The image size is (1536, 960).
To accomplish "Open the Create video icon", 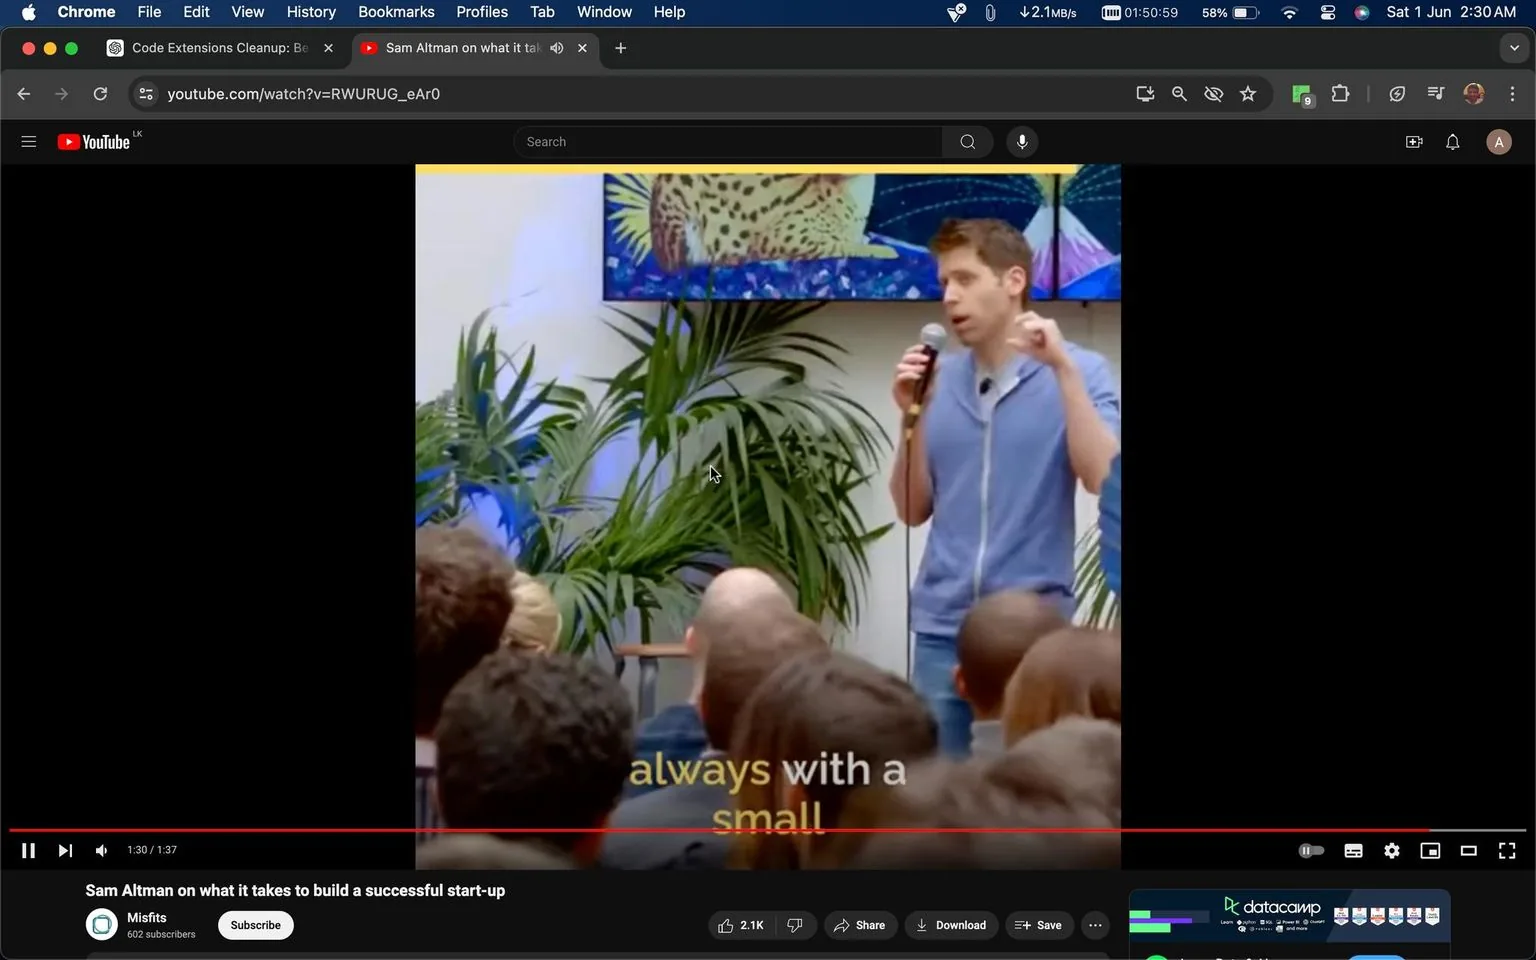I will [x=1413, y=141].
